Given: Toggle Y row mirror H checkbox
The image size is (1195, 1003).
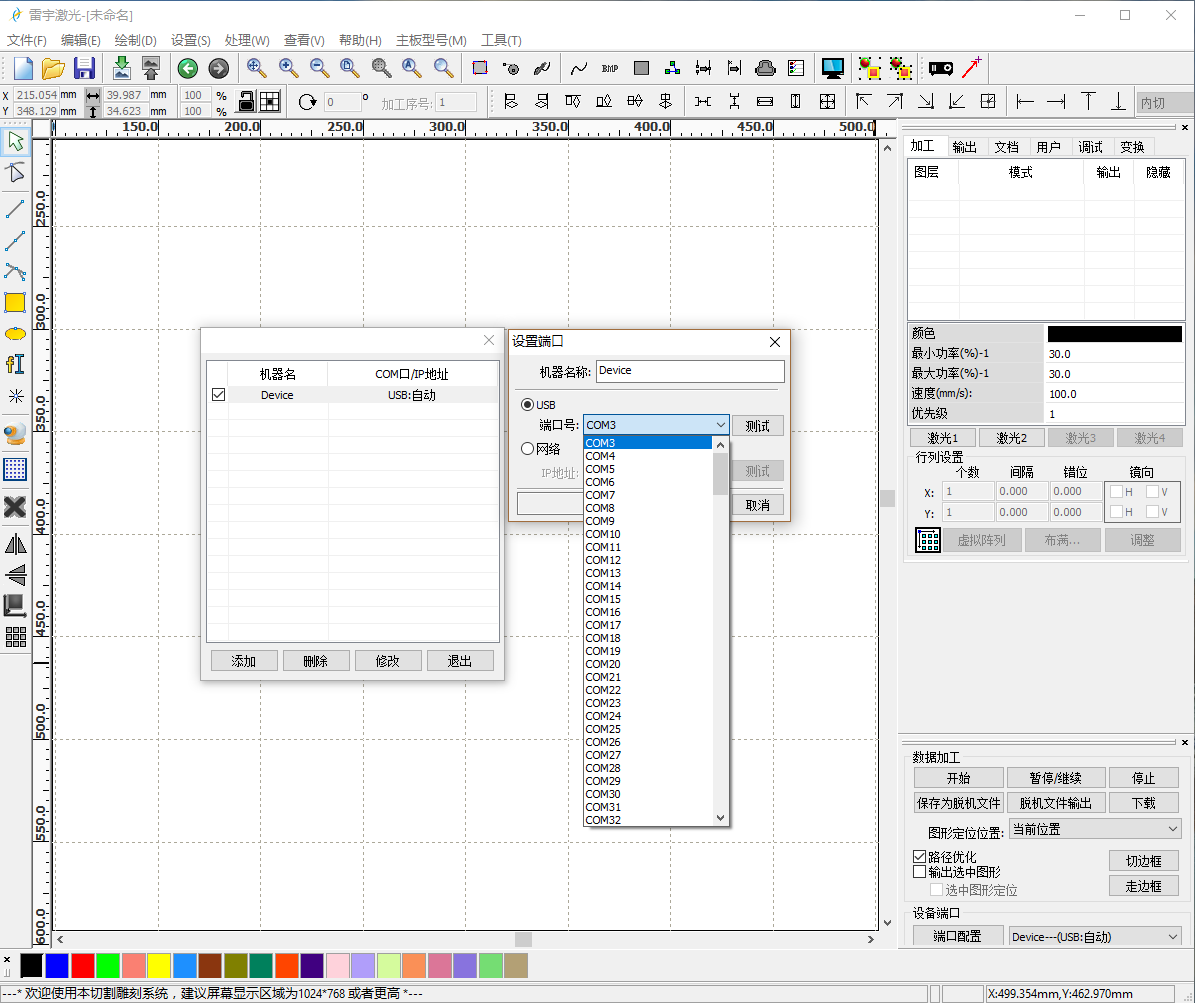Looking at the screenshot, I should 1117,511.
